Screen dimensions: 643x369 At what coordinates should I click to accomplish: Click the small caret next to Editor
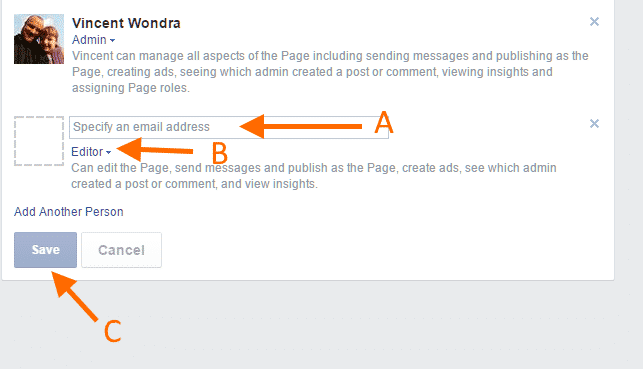[108, 153]
